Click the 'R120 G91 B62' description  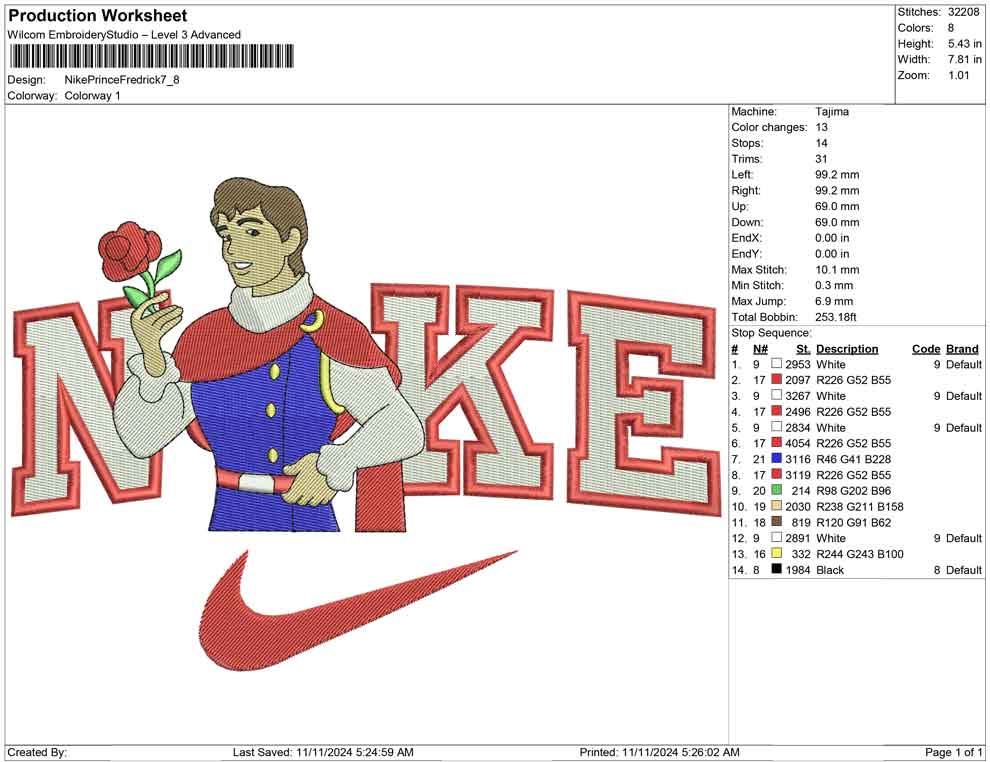pos(854,522)
